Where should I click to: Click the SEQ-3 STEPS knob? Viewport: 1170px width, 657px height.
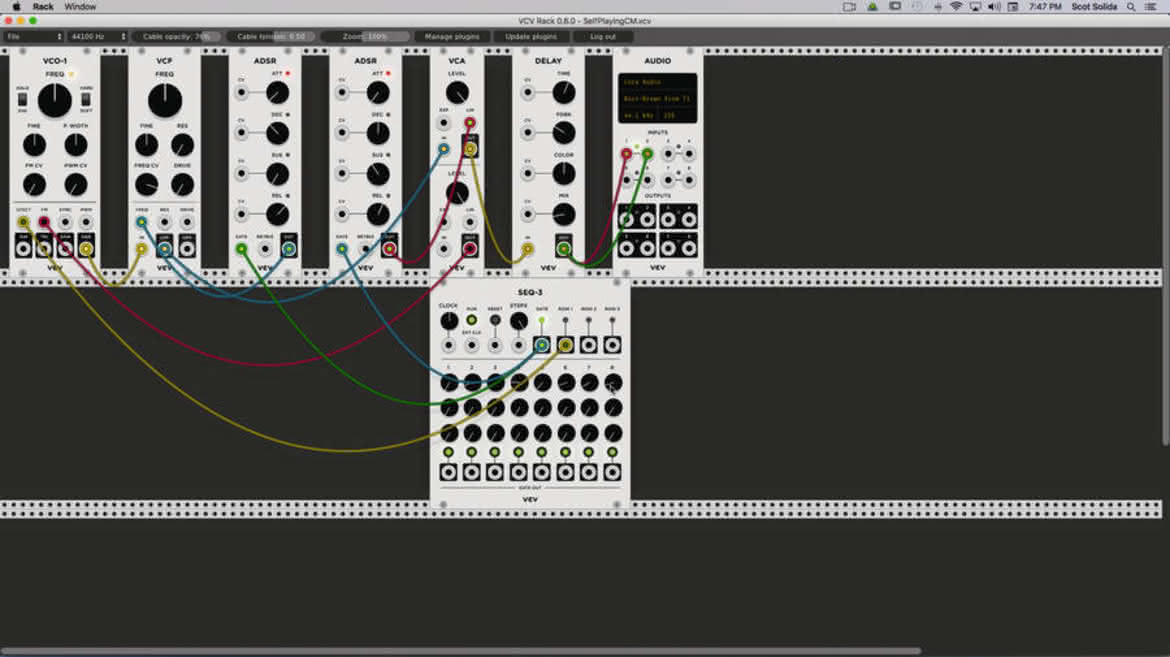[x=519, y=321]
